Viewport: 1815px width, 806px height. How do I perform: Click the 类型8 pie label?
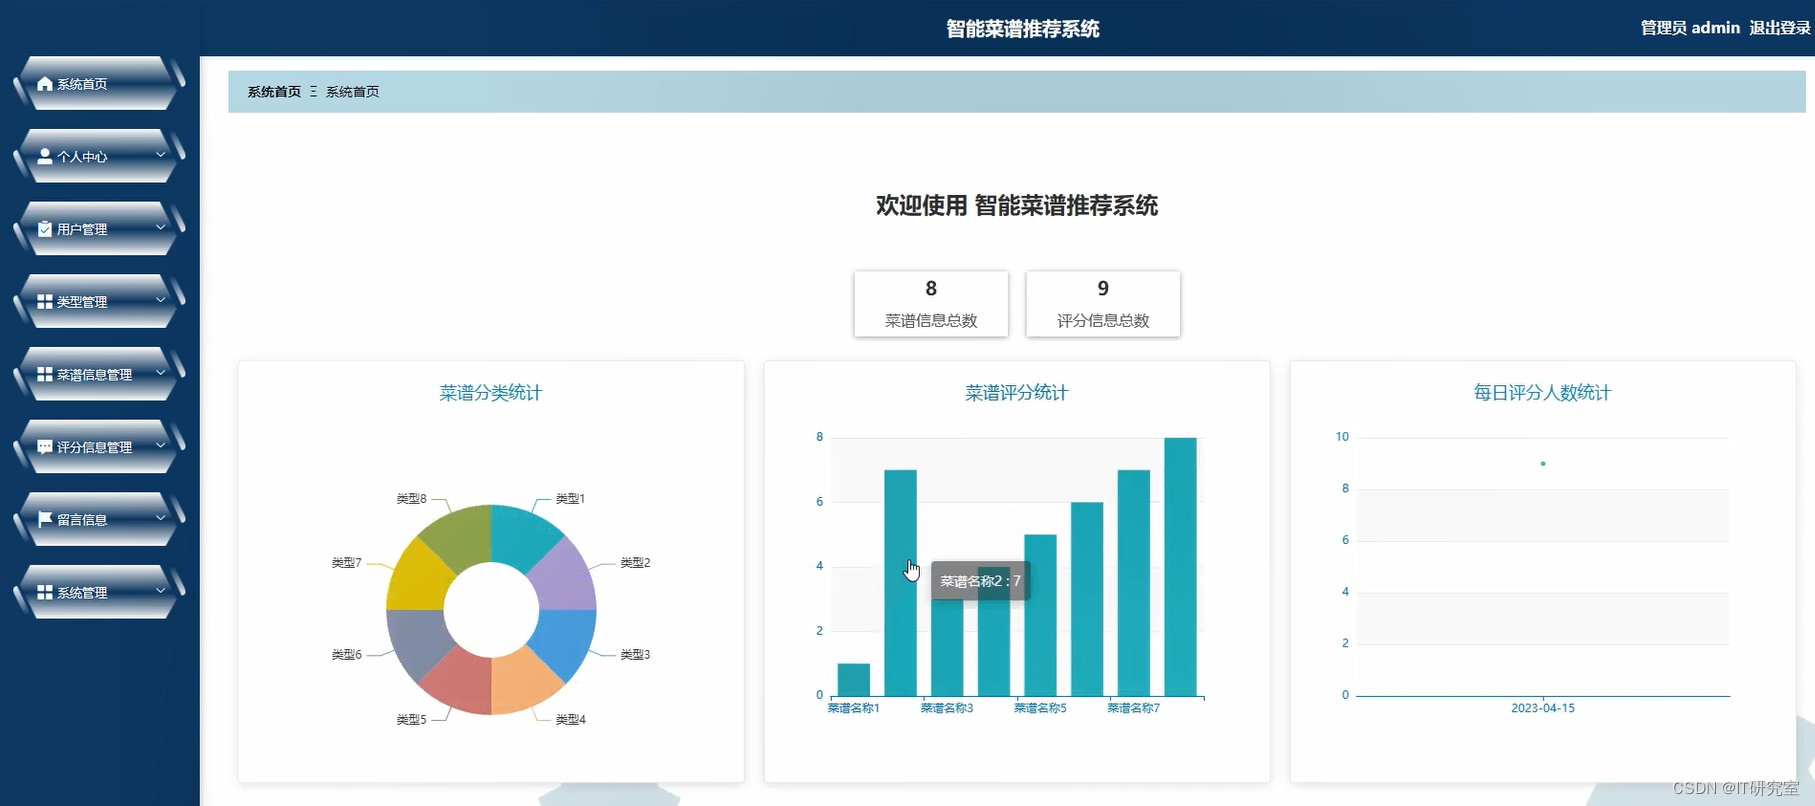(x=411, y=499)
